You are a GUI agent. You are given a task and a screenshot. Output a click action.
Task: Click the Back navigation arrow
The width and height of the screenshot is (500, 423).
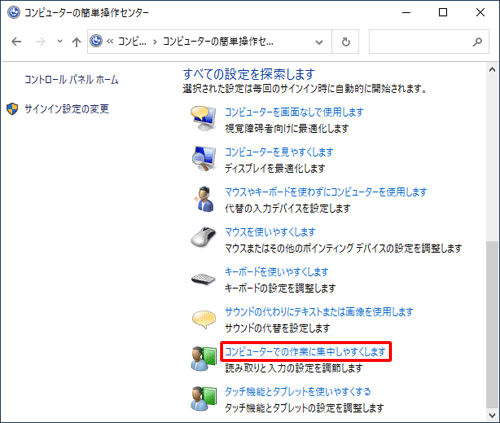tap(16, 42)
